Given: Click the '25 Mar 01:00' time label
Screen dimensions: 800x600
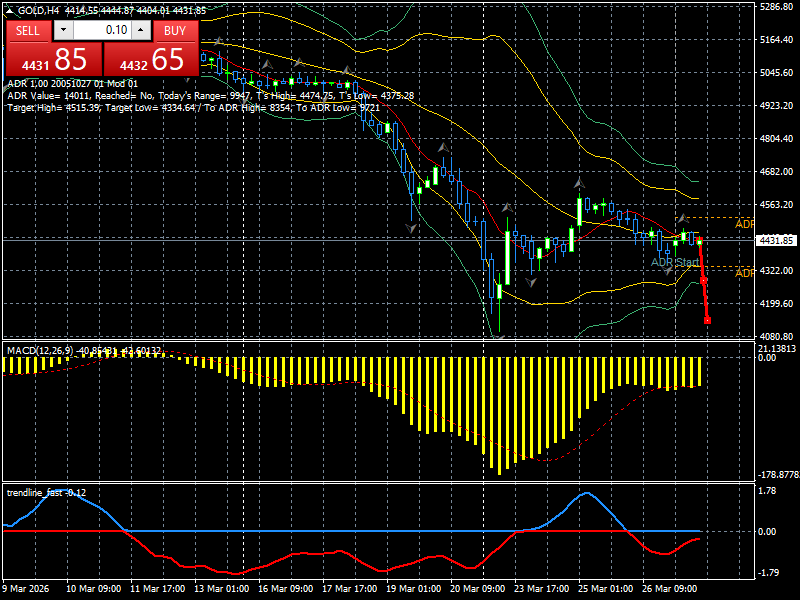Looking at the screenshot, I should pos(606,588).
